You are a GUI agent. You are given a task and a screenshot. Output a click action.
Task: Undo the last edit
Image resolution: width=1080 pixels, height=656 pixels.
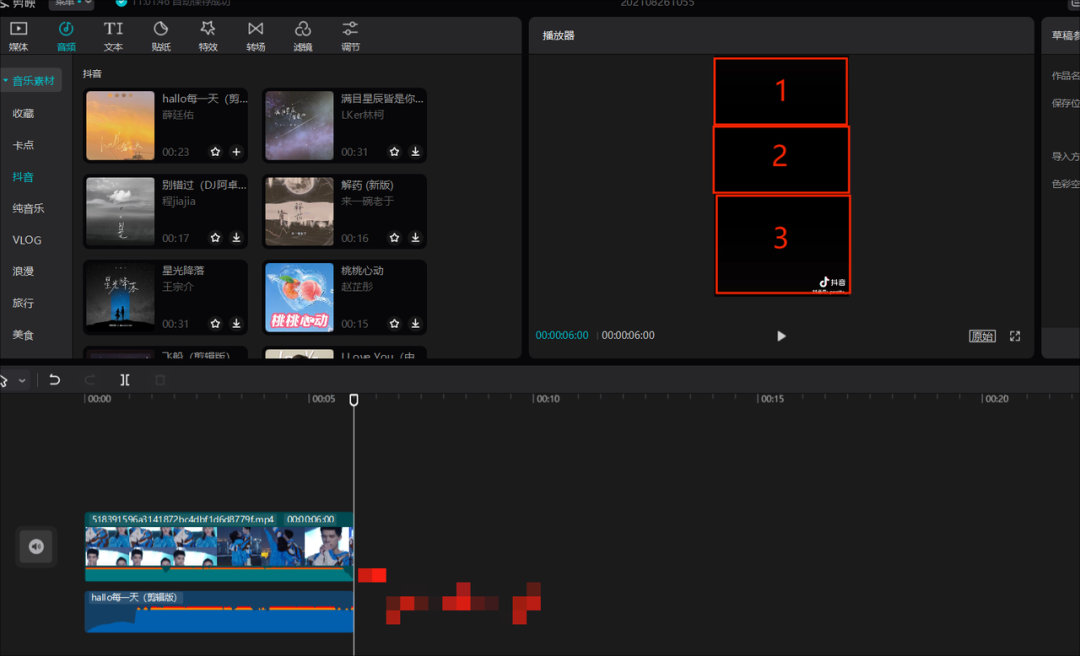54,380
